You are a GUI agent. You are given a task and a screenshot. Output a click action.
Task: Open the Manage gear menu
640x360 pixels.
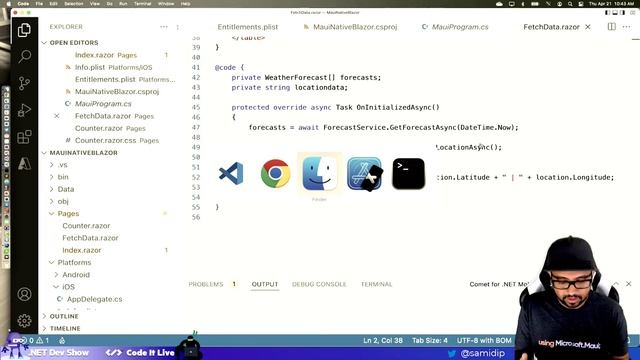click(x=24, y=320)
